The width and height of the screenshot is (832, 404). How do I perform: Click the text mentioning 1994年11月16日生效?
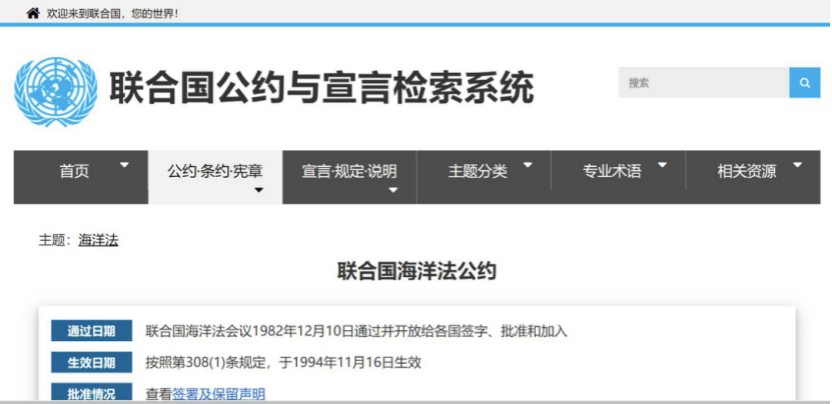pyautogui.click(x=283, y=363)
